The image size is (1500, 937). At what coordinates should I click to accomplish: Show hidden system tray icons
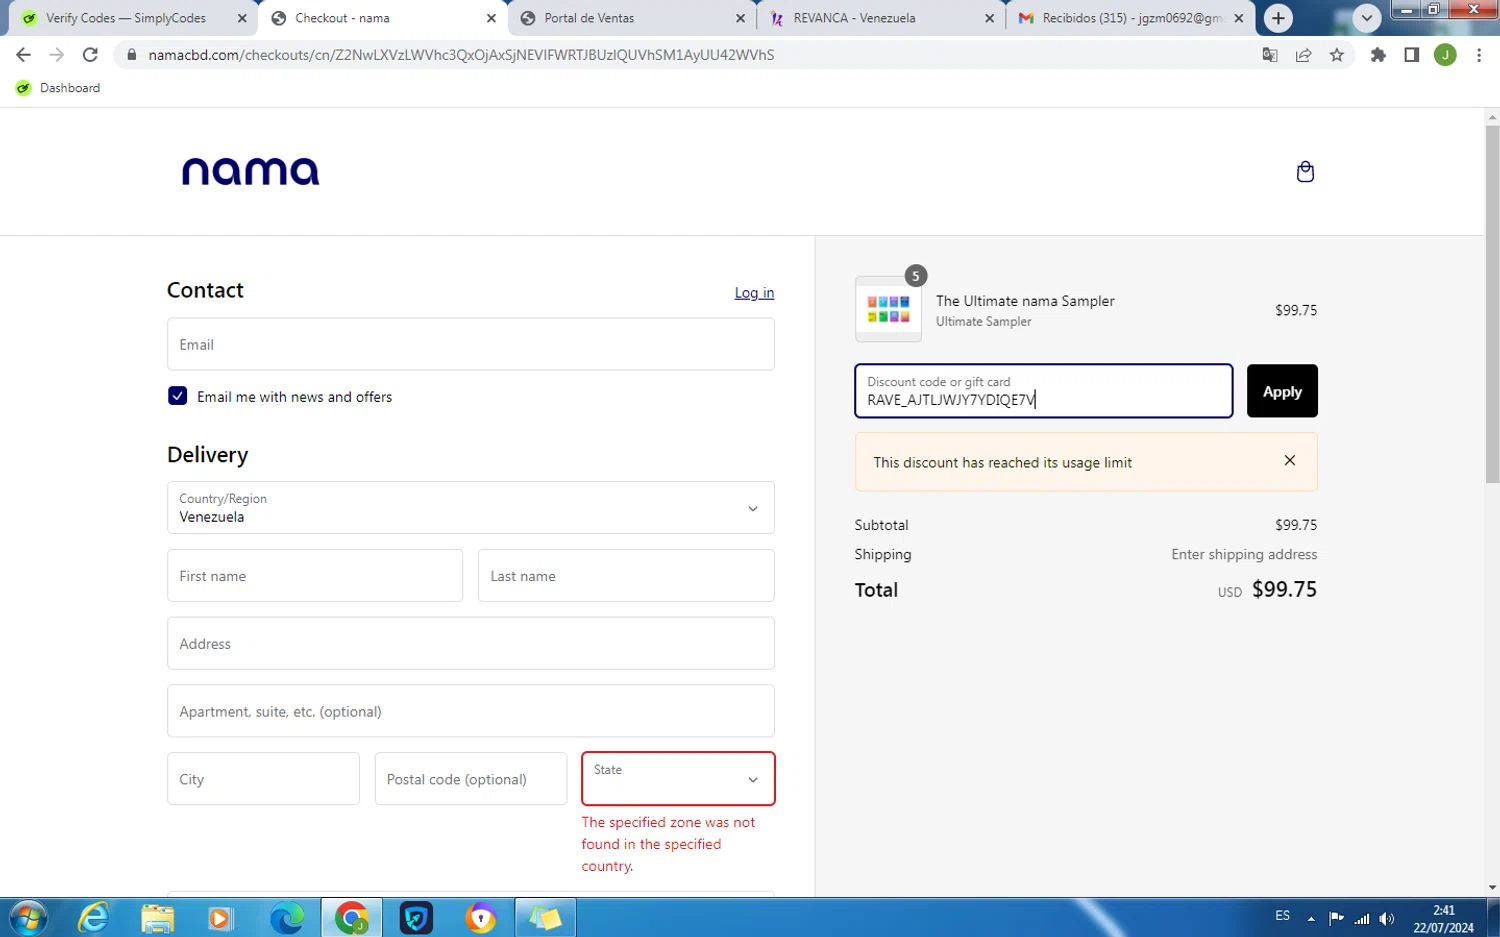(x=1311, y=918)
